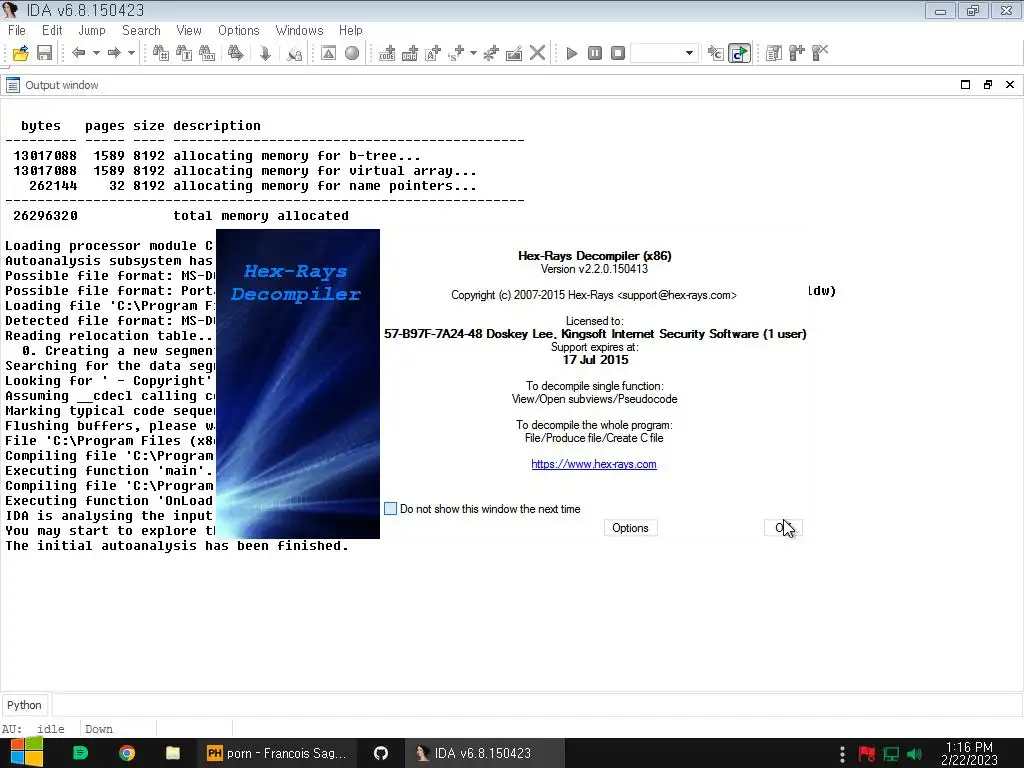The height and width of the screenshot is (768, 1024).
Task: Click the binoculars search text icon
Action: (x=184, y=53)
